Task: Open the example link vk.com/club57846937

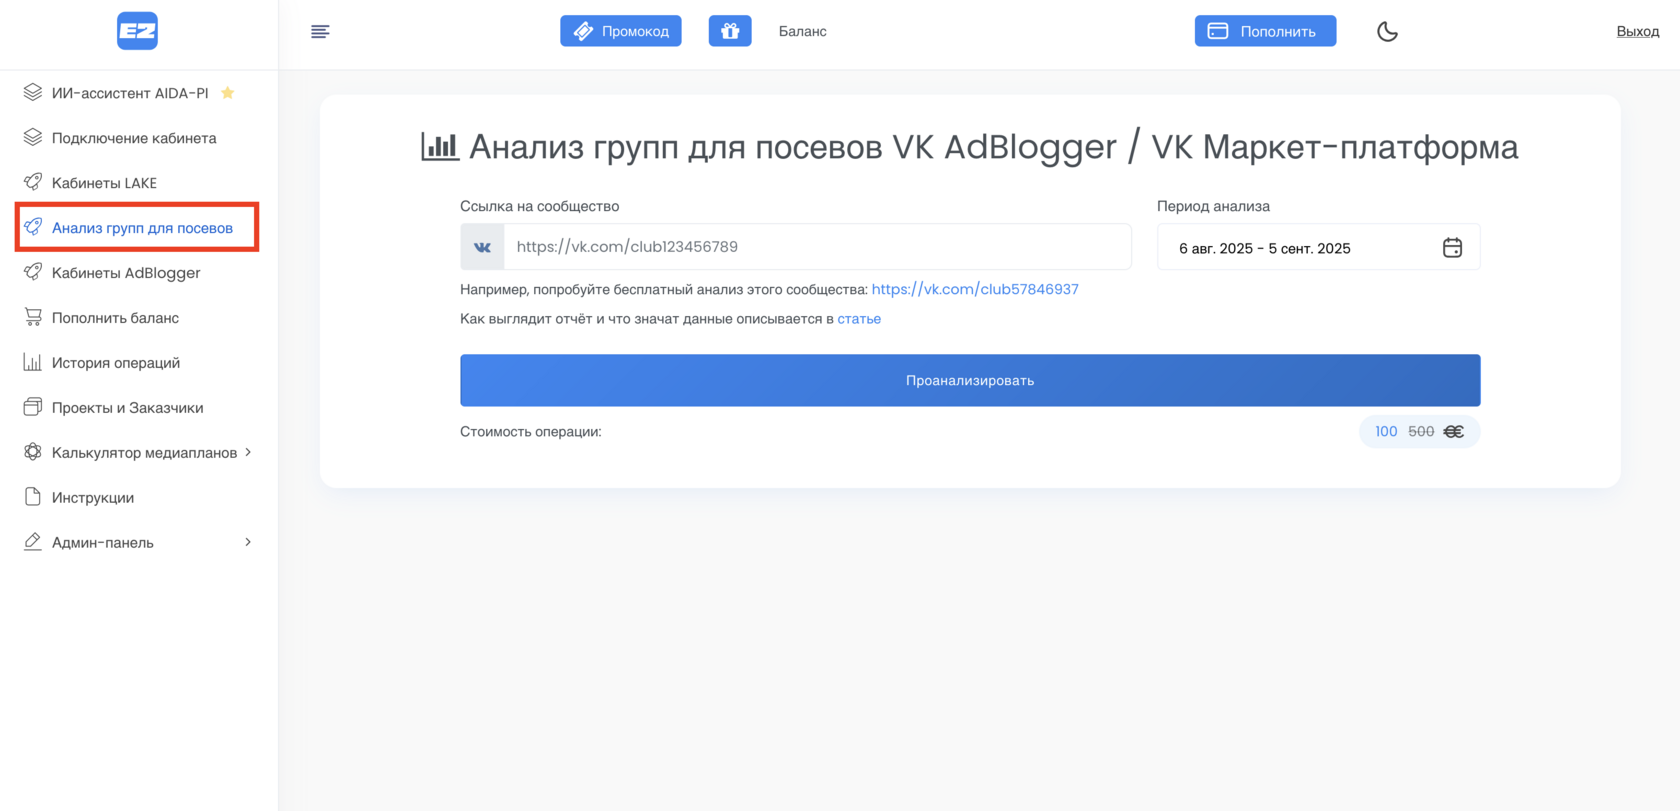Action: coord(975,289)
